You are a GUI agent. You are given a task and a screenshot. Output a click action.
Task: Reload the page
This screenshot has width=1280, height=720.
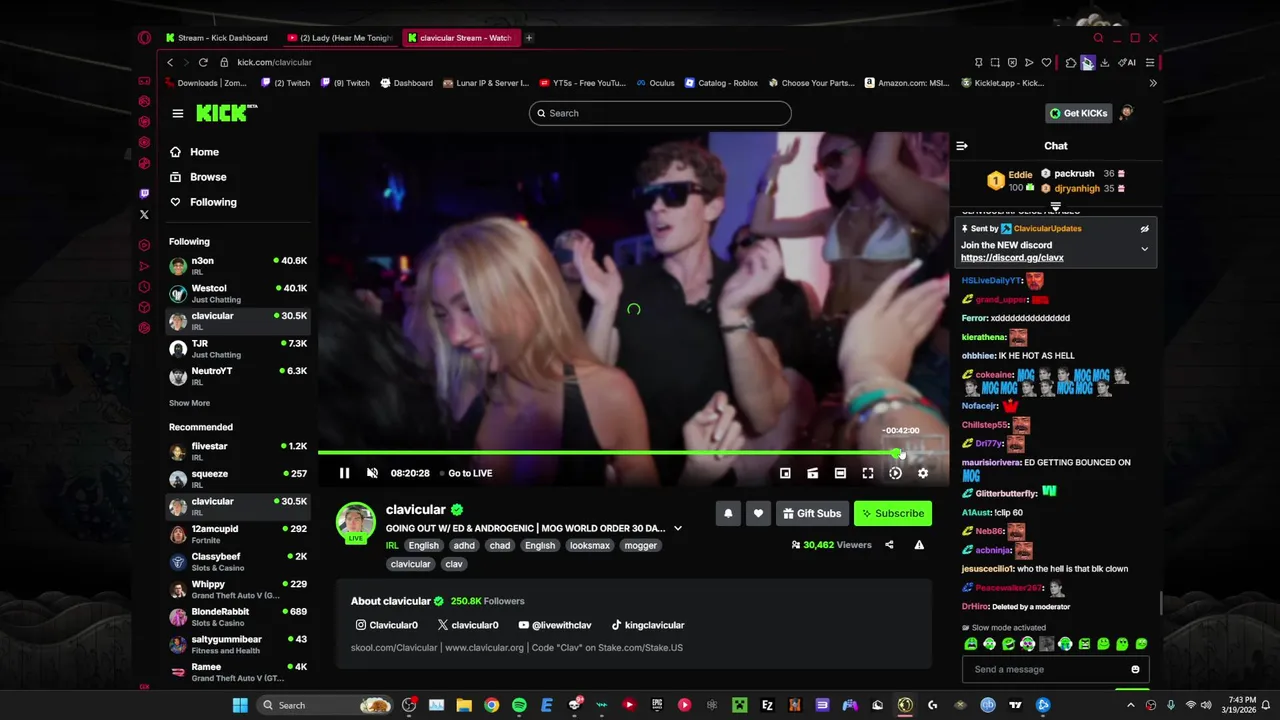(203, 62)
